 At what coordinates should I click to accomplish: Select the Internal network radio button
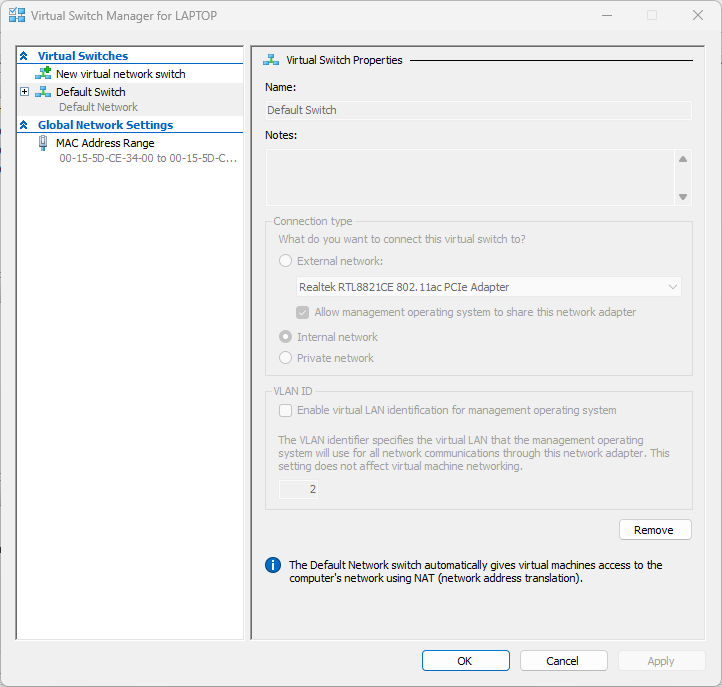(x=286, y=337)
